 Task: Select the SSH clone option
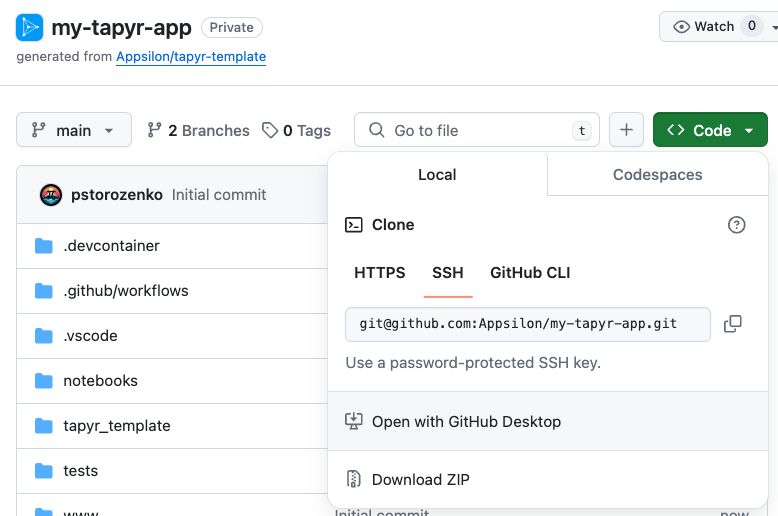pos(448,272)
